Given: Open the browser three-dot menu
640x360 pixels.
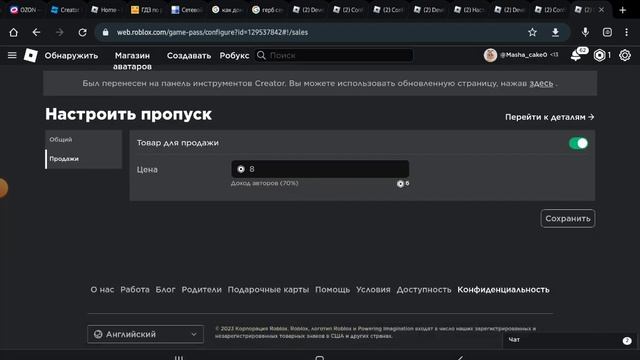Looking at the screenshot, I should (x=627, y=32).
